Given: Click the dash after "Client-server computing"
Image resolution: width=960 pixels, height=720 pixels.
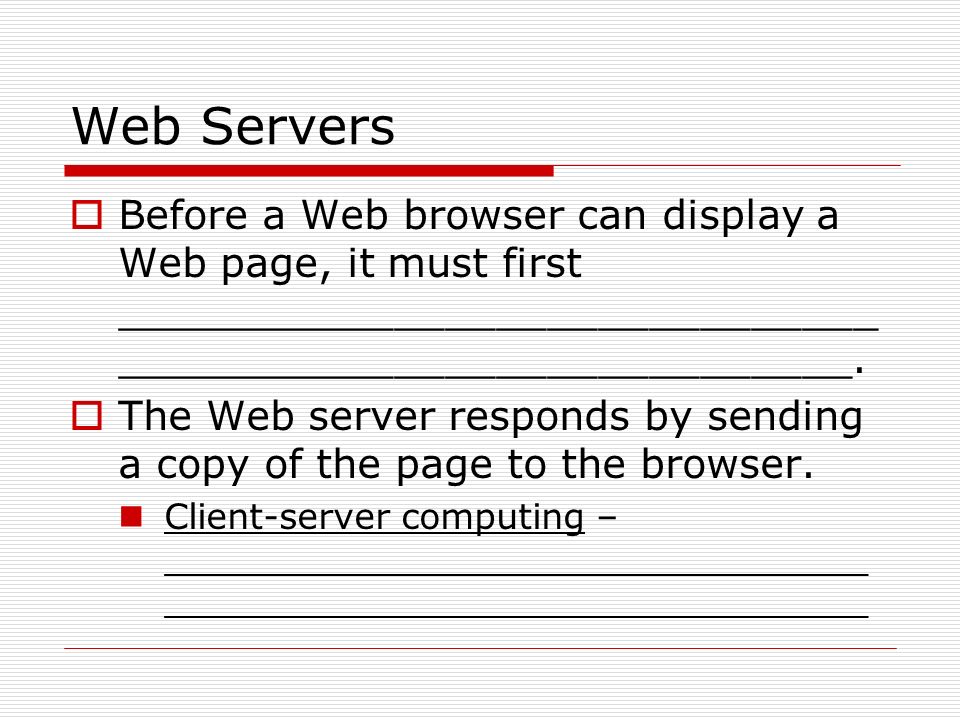Looking at the screenshot, I should coord(605,518).
